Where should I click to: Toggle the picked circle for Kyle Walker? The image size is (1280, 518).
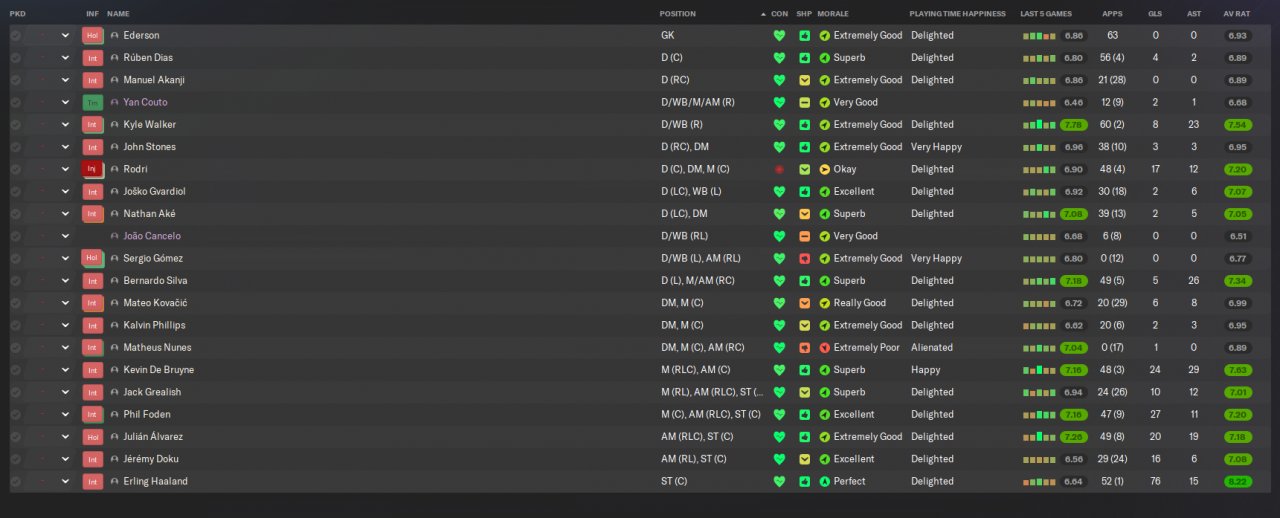15,125
